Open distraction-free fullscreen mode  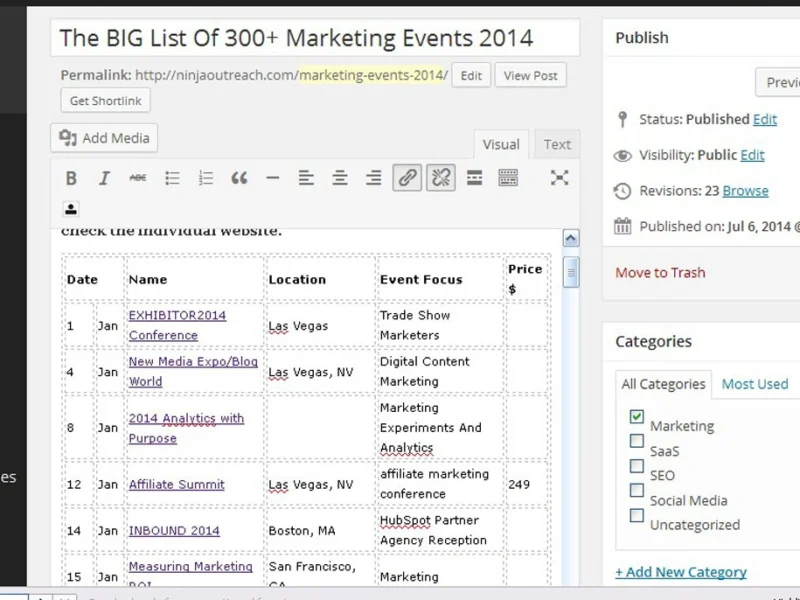tap(560, 178)
